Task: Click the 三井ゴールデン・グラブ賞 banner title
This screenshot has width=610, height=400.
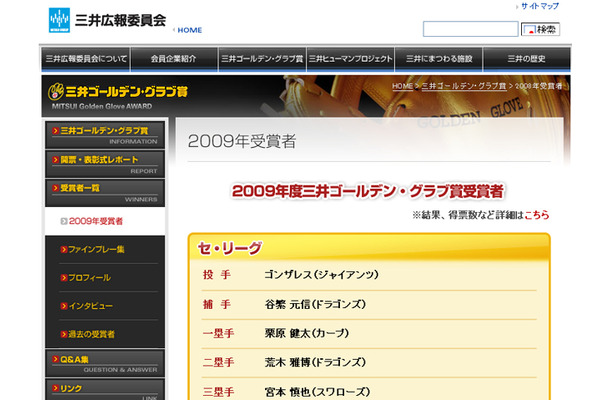Action: (x=127, y=92)
